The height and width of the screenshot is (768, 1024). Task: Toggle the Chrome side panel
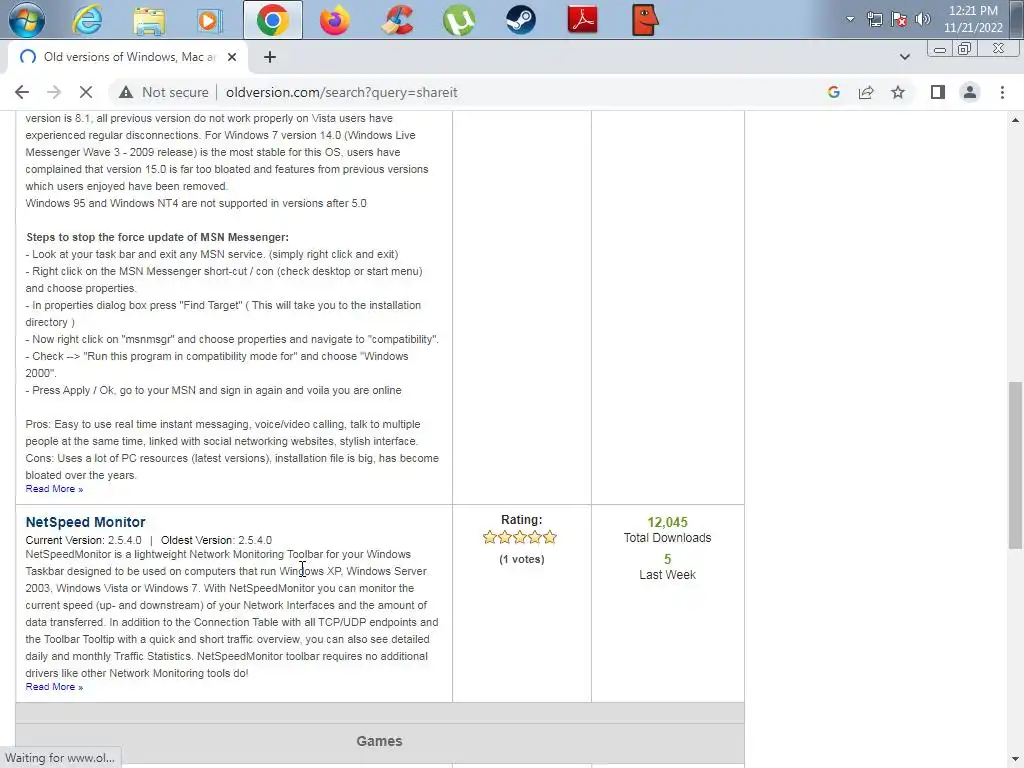[x=938, y=92]
